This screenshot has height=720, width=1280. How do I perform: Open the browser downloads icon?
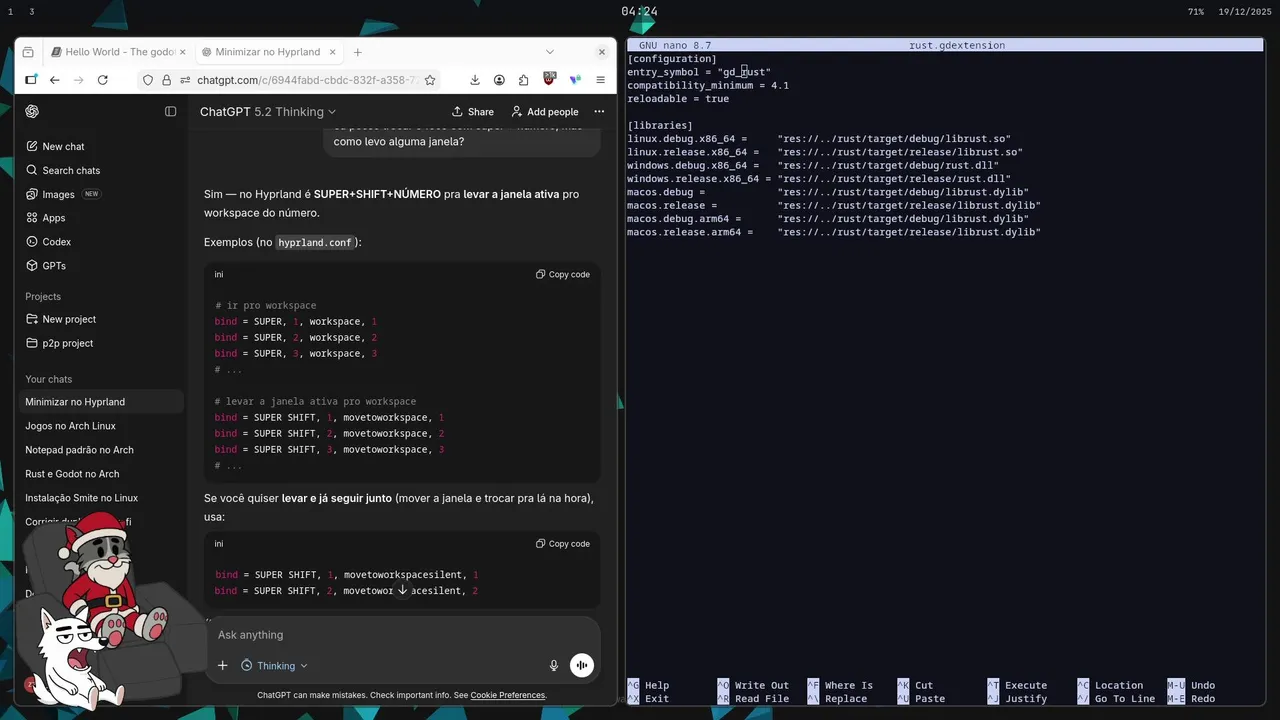[474, 80]
